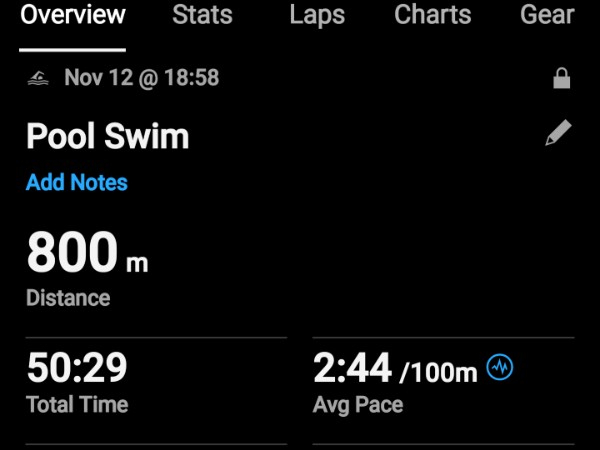The image size is (600, 450).
Task: Open the Gear tab
Action: coord(548,16)
